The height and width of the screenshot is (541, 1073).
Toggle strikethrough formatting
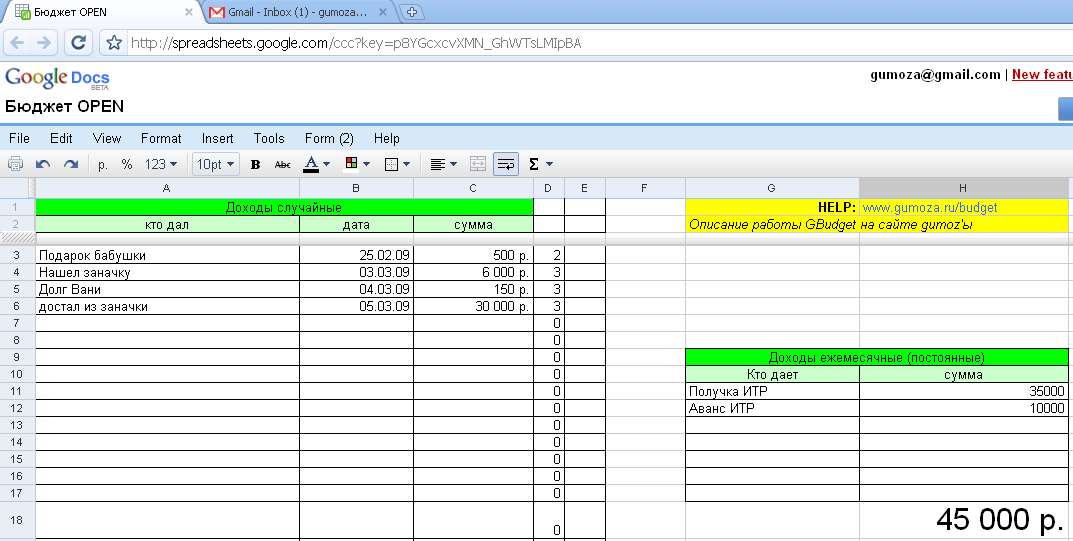pyautogui.click(x=282, y=164)
